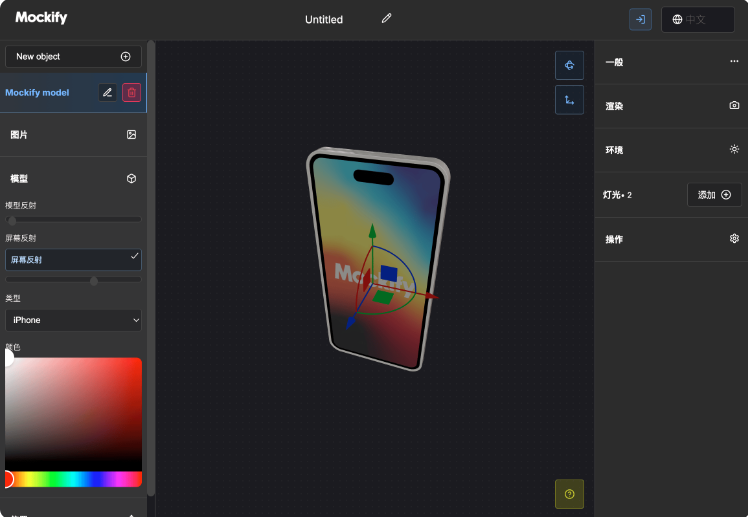The image size is (748, 517).
Task: Collapse the 模型 section
Action: click(x=73, y=178)
